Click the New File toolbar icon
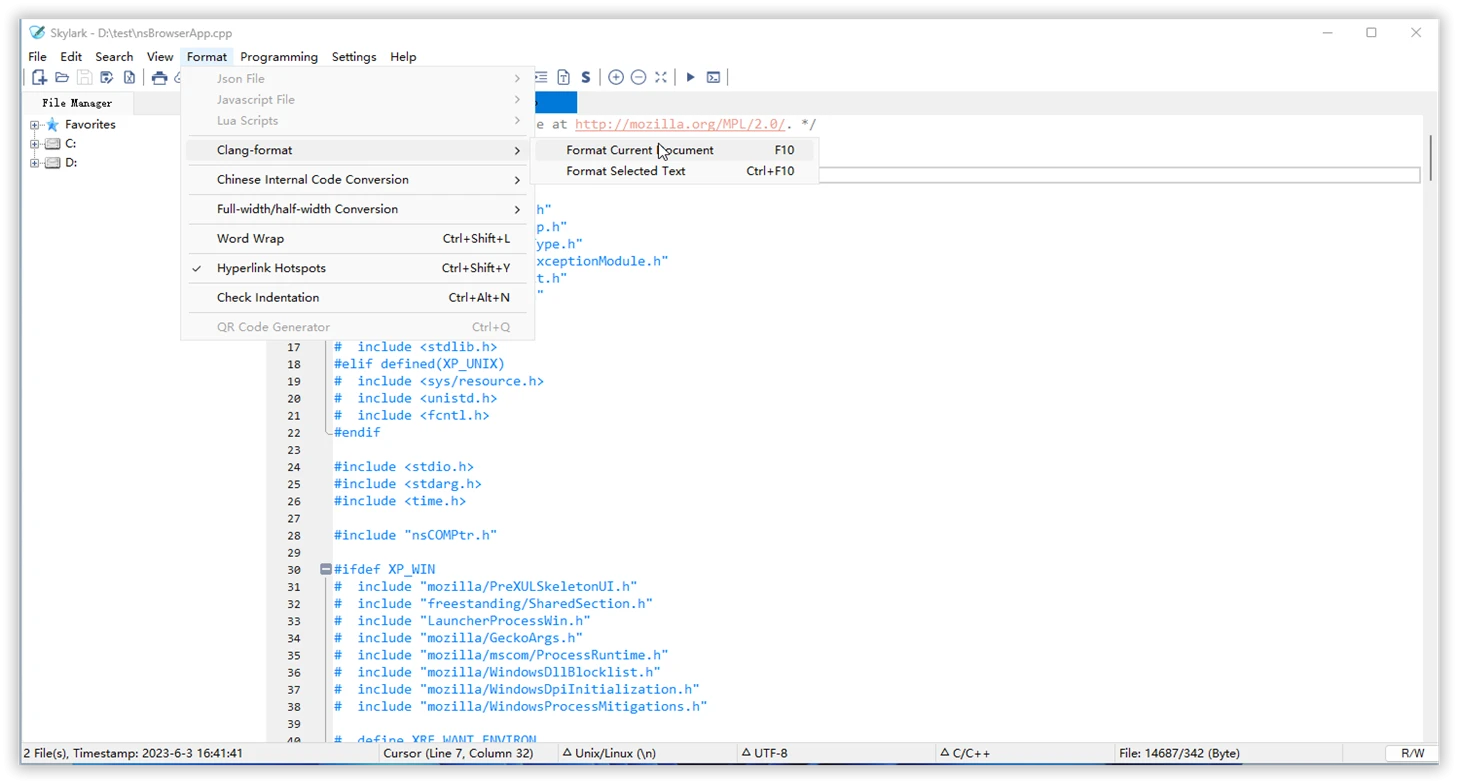This screenshot has height=784, width=1458. (x=39, y=77)
